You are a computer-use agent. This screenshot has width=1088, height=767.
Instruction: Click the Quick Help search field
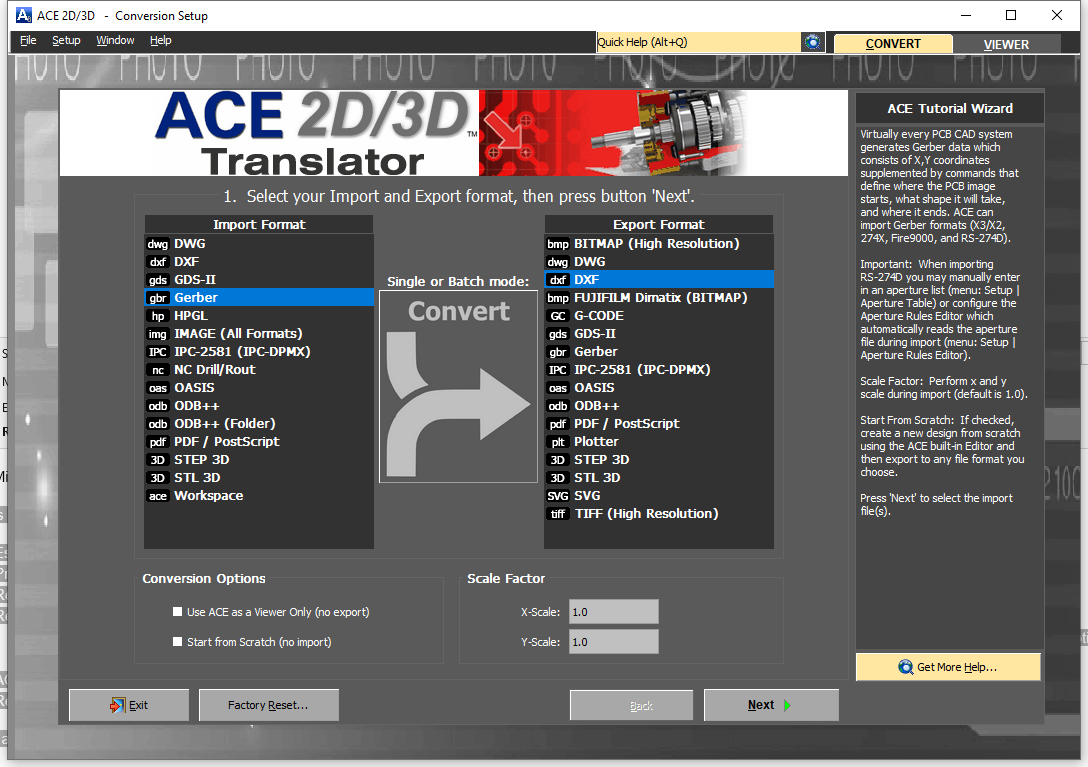coord(698,42)
